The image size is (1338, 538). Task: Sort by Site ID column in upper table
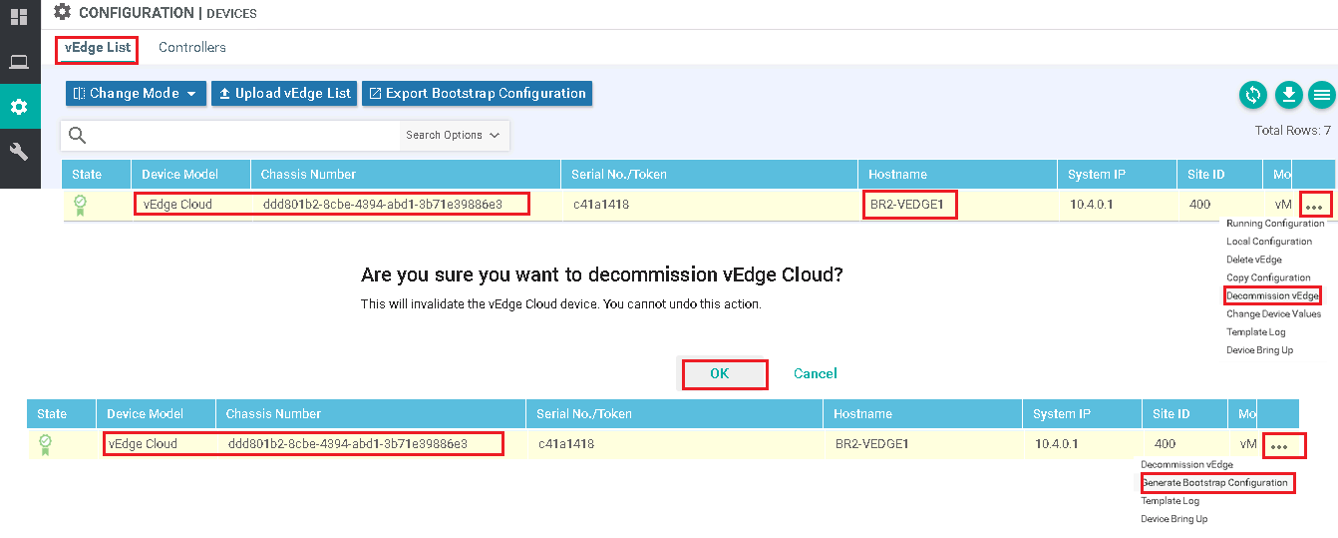pos(1205,174)
